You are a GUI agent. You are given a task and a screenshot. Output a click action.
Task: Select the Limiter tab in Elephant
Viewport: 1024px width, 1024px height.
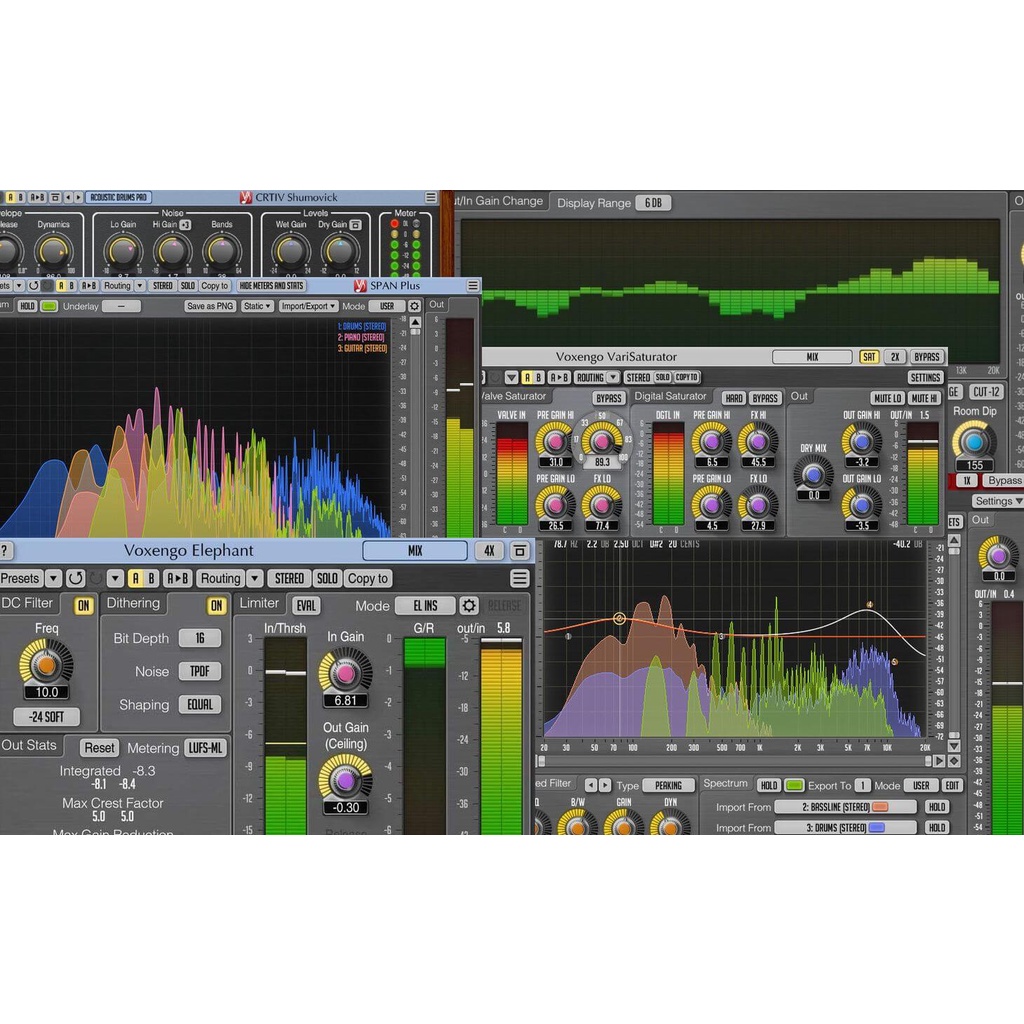(x=260, y=604)
